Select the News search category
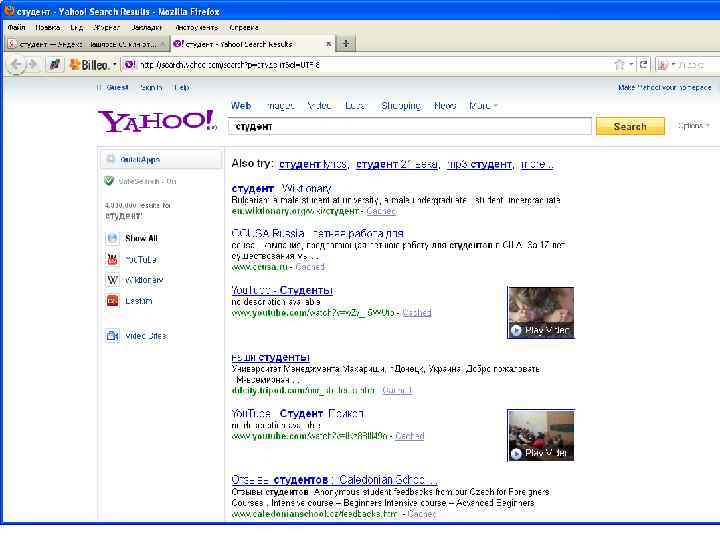 coord(445,106)
